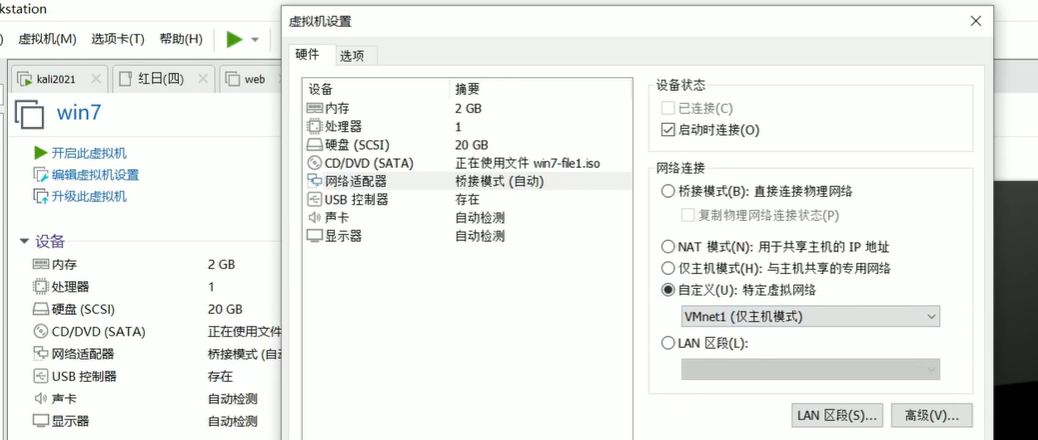Click the 编辑虚拟机设置 link
This screenshot has width=1038, height=440.
95,175
